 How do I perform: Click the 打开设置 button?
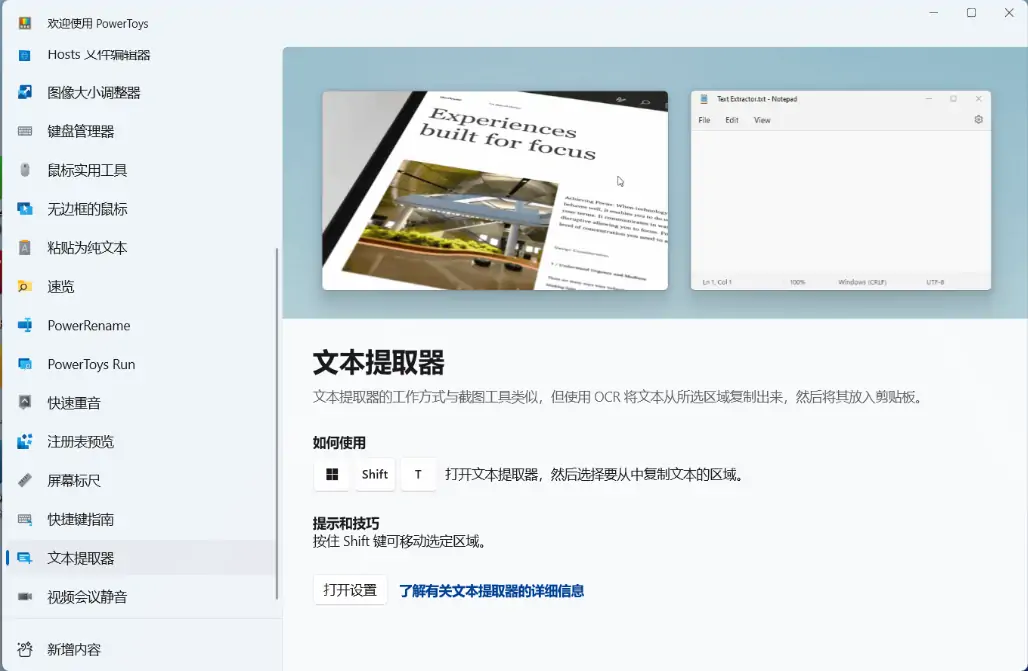(x=348, y=590)
